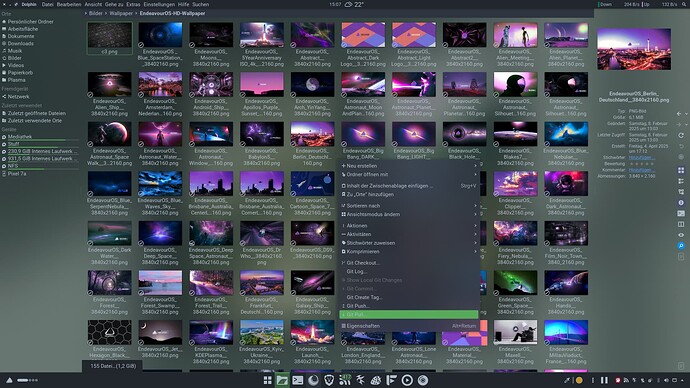The width and height of the screenshot is (690, 388).
Task: Open Dolphin file manager in the taskbar
Action: point(282,380)
